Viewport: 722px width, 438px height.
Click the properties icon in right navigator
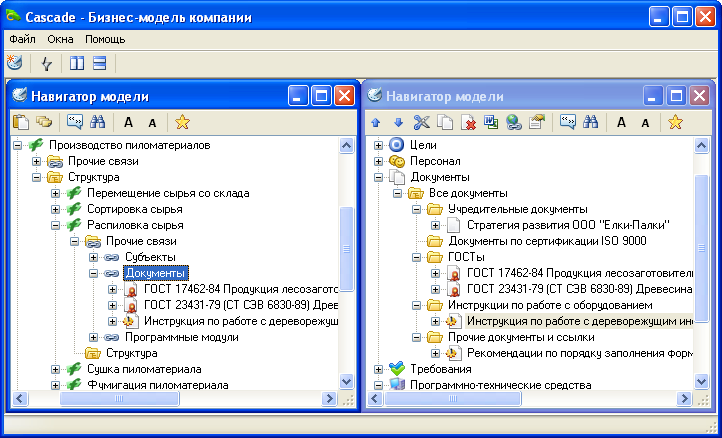536,122
